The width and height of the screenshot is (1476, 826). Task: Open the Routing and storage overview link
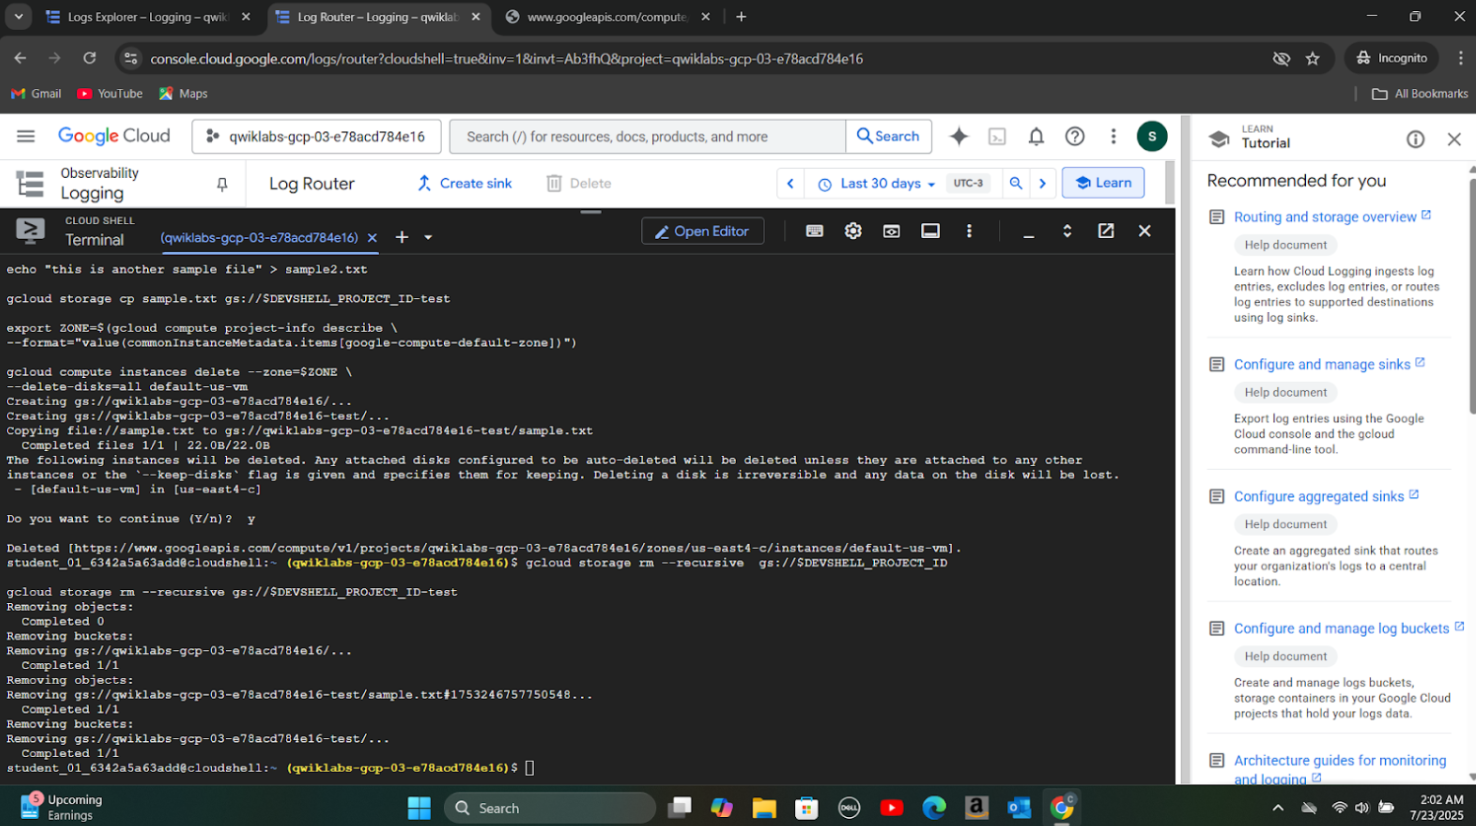point(1324,217)
